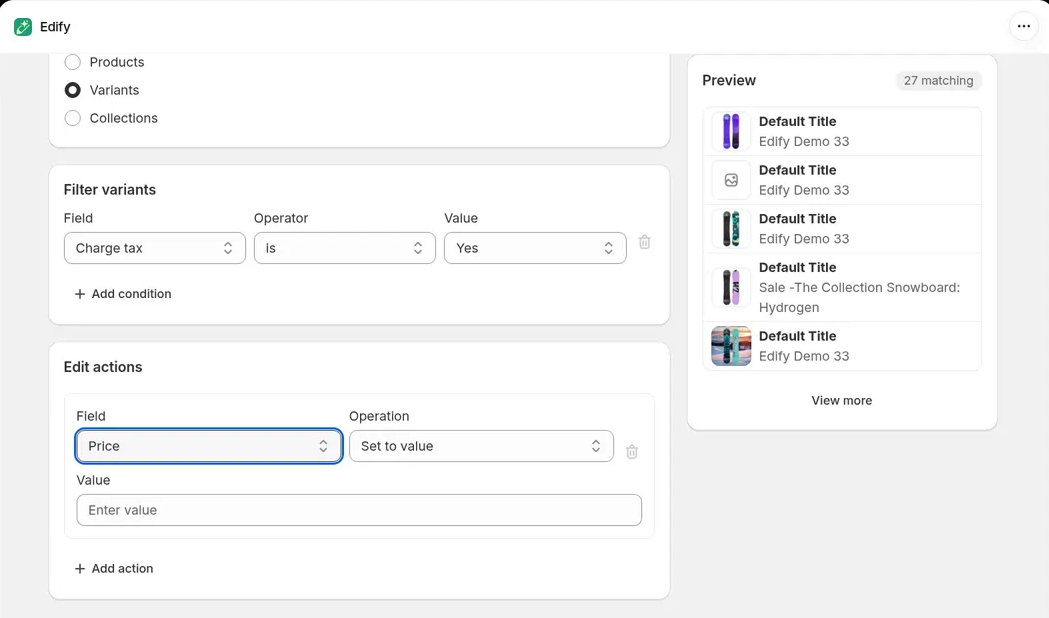Image resolution: width=1049 pixels, height=618 pixels.
Task: Select the Variants radio button
Action: pos(72,90)
